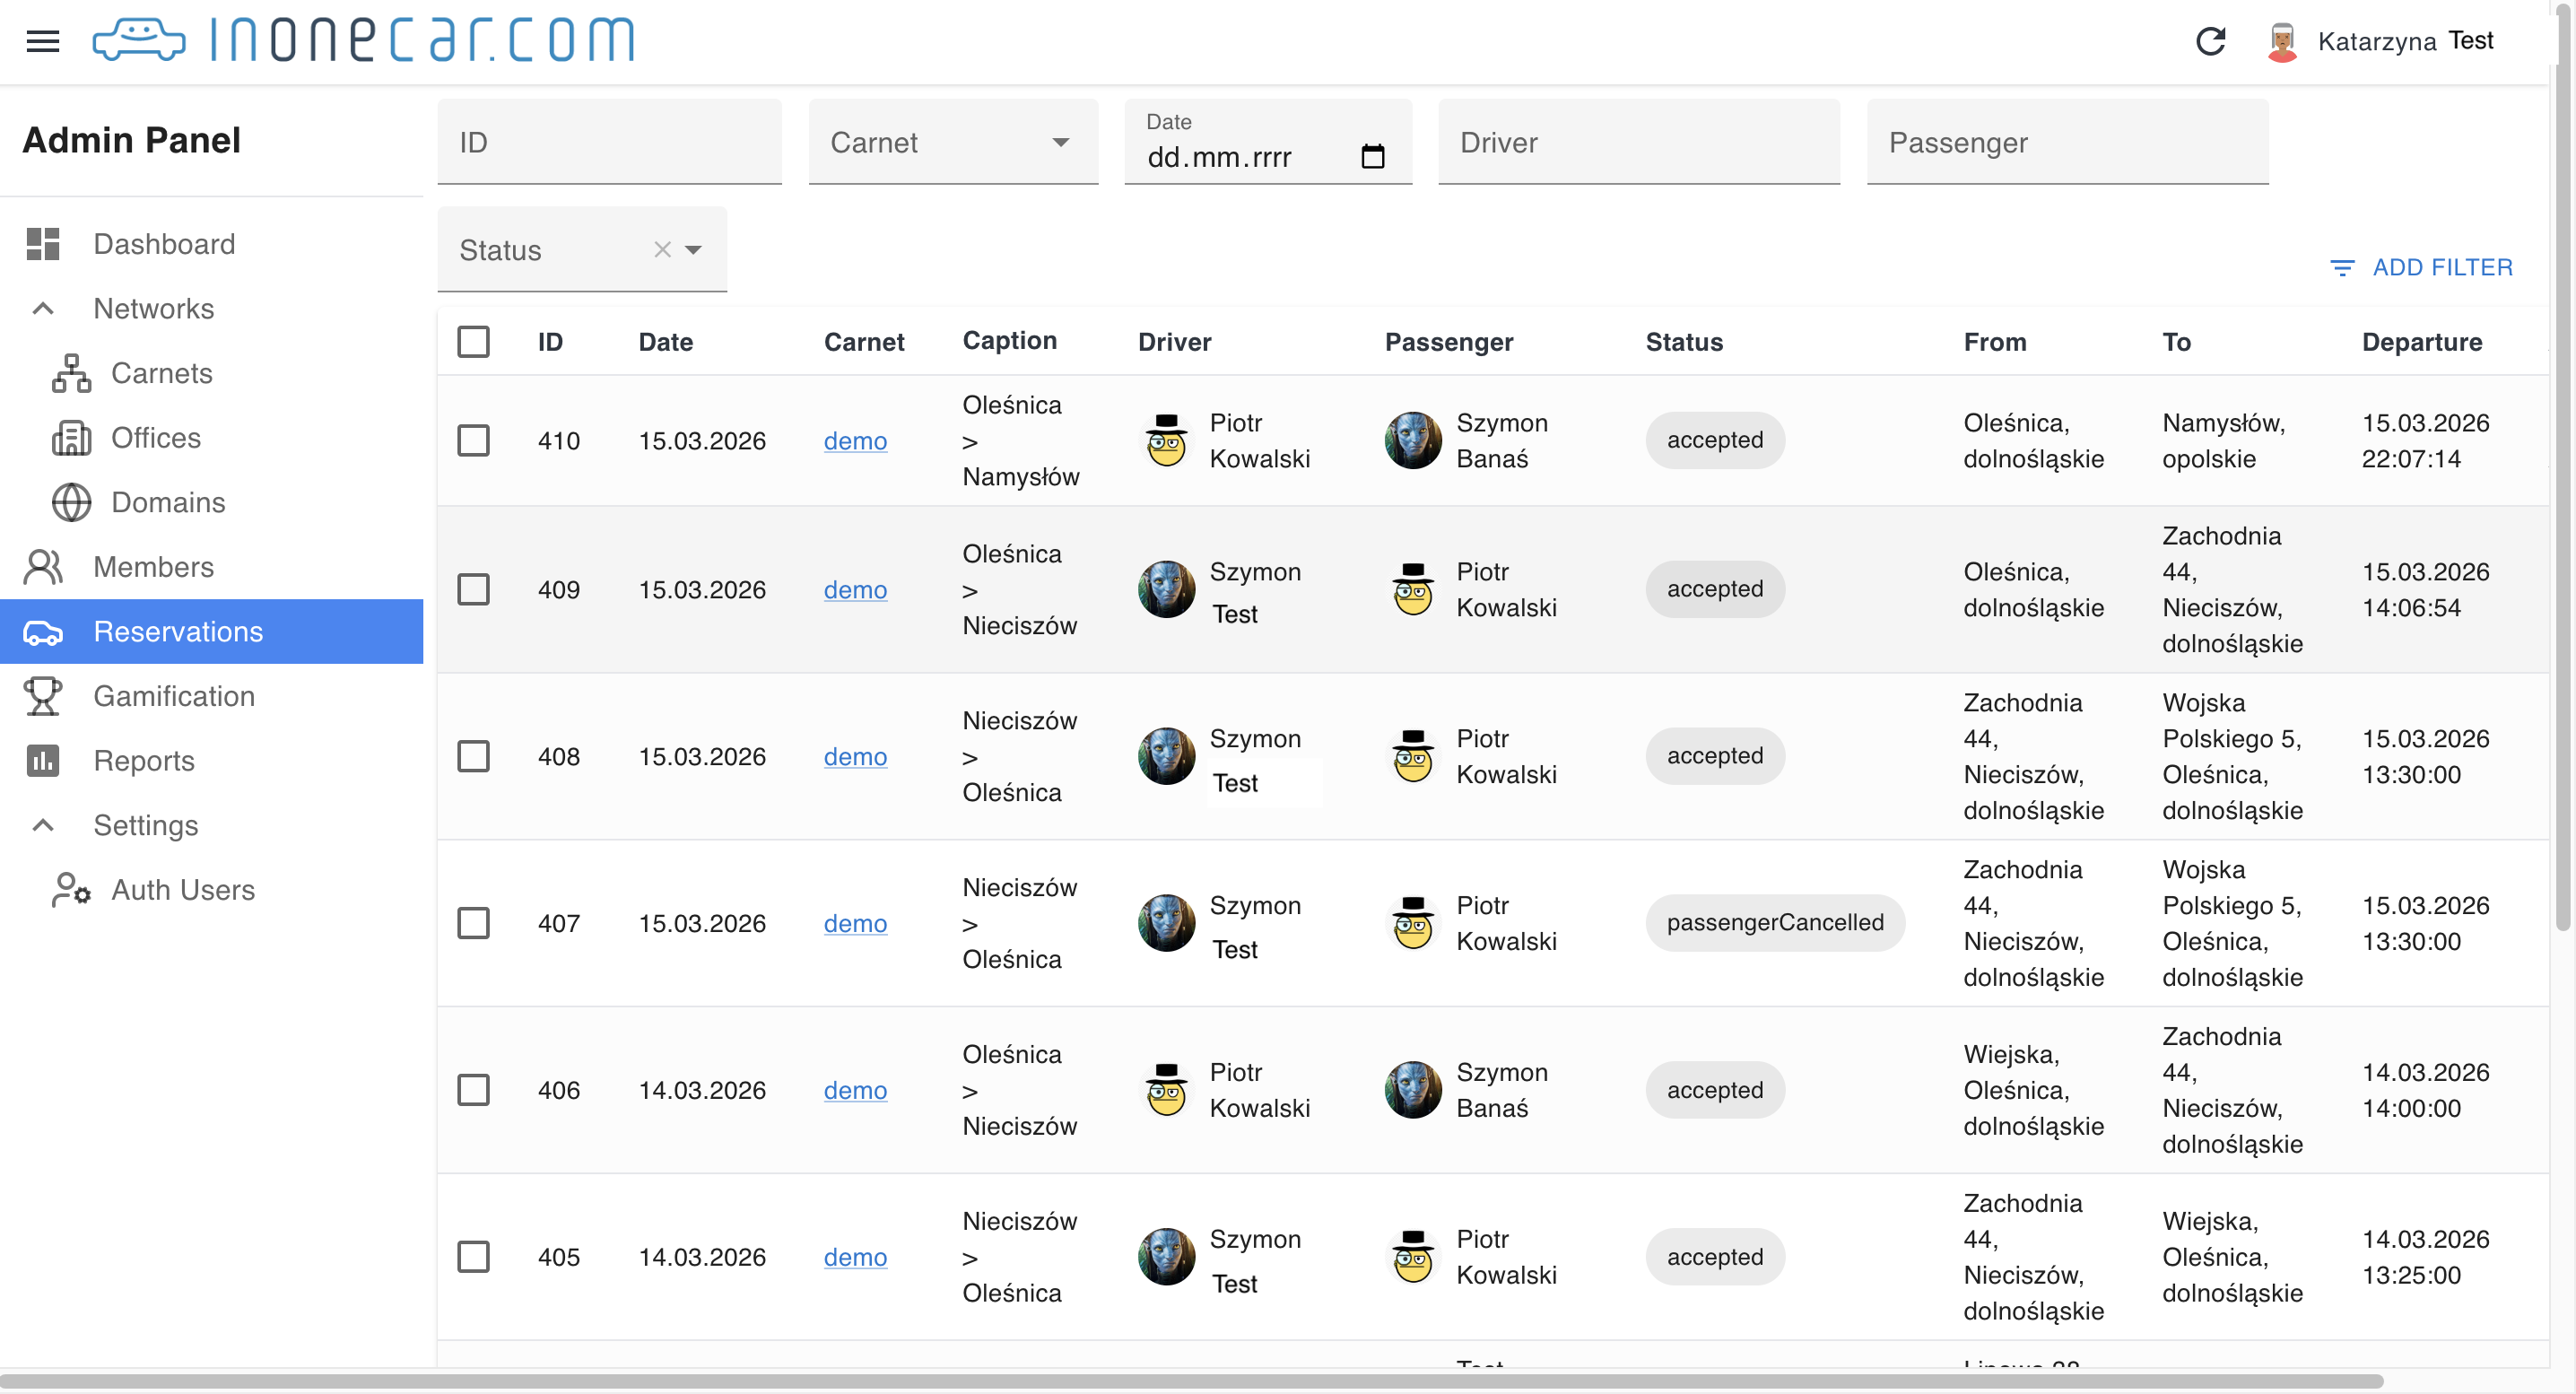Click the Gamification trophy icon
Screen dimensions: 2576x1394
[x=43, y=696]
